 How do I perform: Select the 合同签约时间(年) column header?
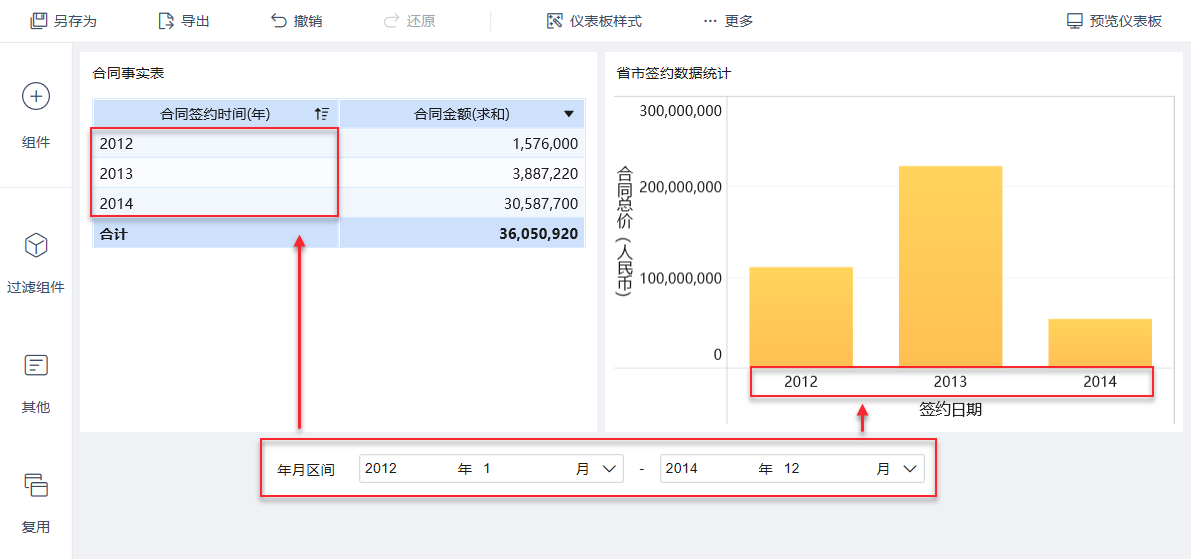coord(216,114)
